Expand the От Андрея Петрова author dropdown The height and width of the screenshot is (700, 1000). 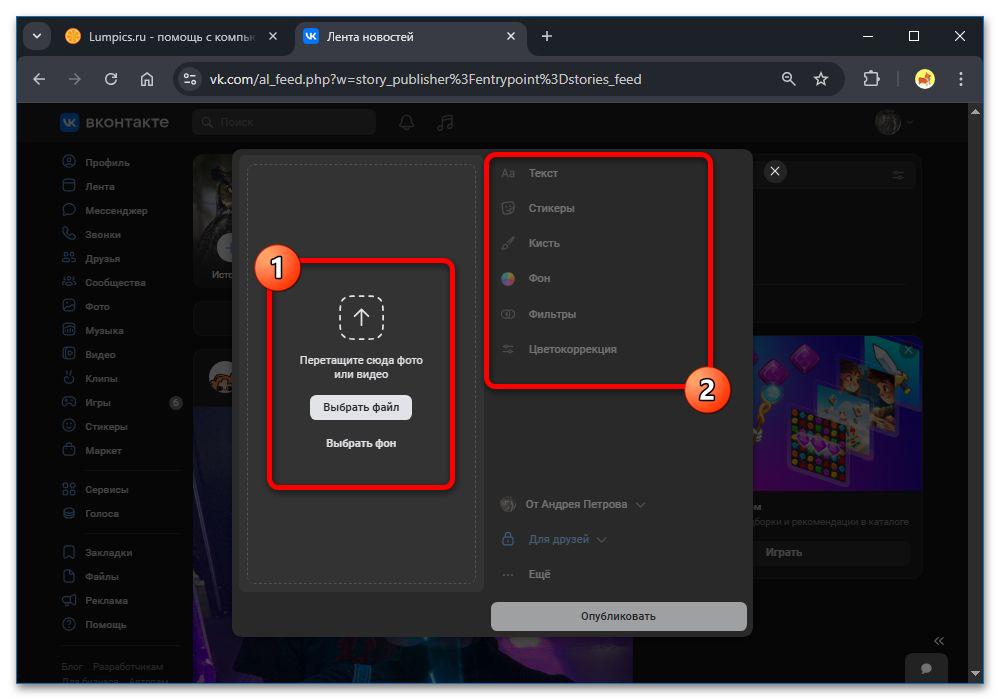tap(573, 504)
